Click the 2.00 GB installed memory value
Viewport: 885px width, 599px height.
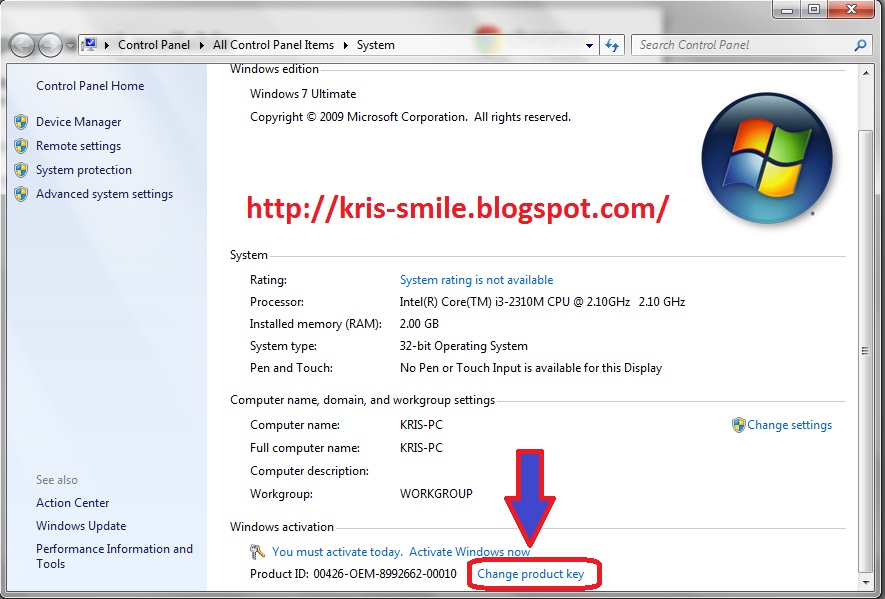point(419,324)
